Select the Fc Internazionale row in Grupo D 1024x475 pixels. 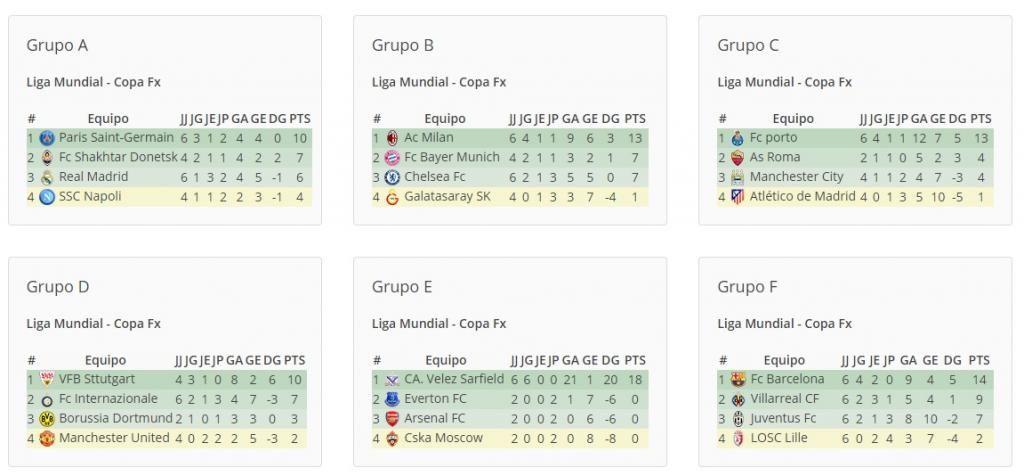[x=167, y=399]
